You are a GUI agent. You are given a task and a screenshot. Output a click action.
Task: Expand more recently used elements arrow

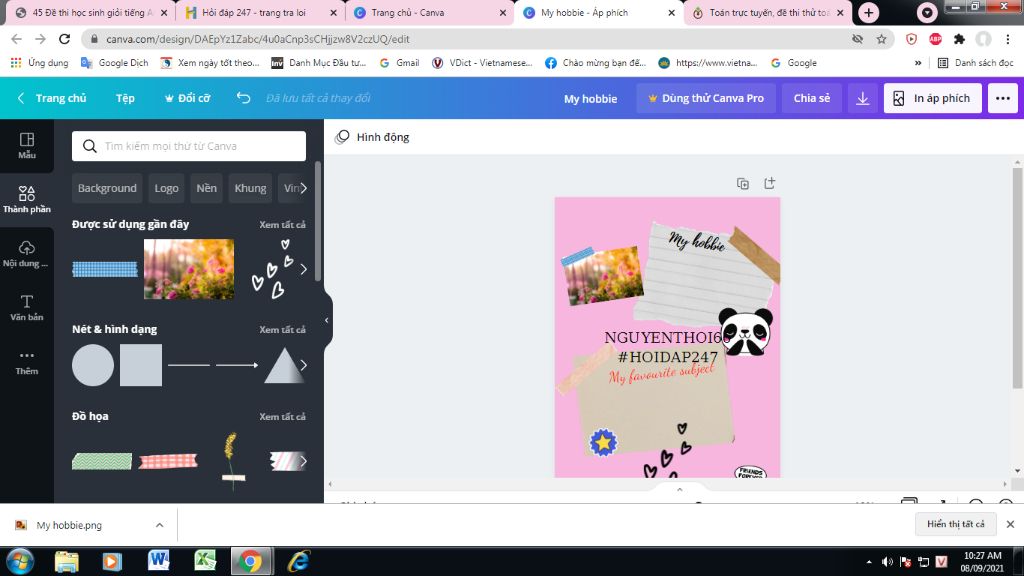[x=303, y=269]
